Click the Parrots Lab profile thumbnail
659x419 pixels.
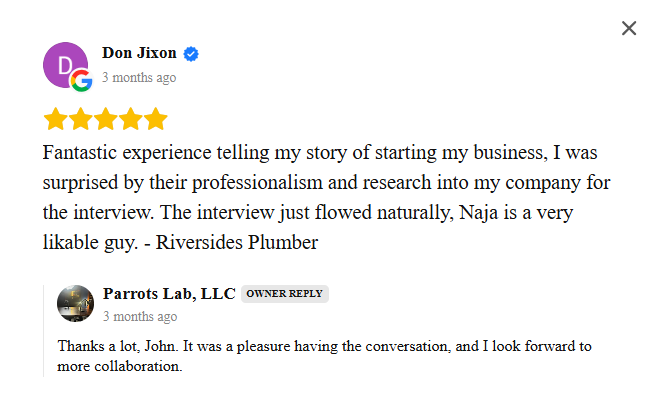point(76,303)
